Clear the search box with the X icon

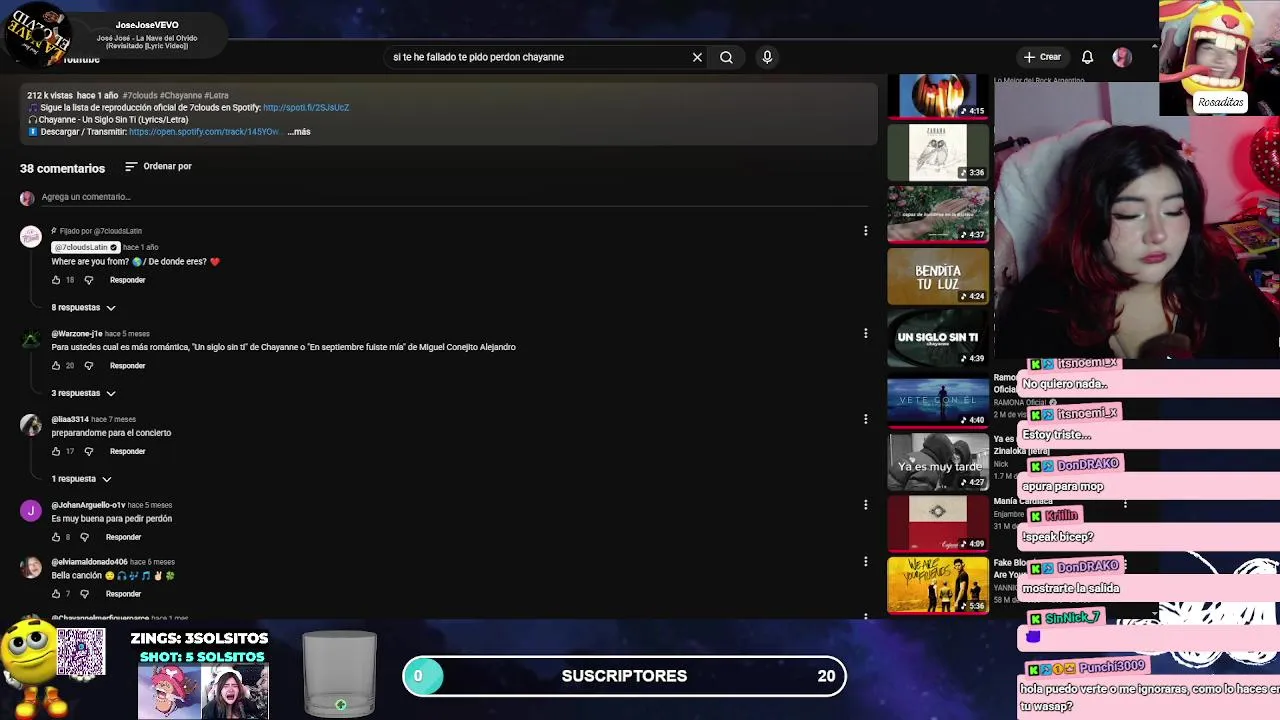[x=697, y=57]
